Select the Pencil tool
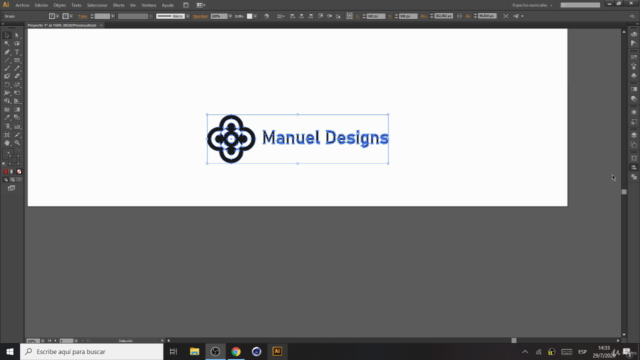 click(x=17, y=68)
